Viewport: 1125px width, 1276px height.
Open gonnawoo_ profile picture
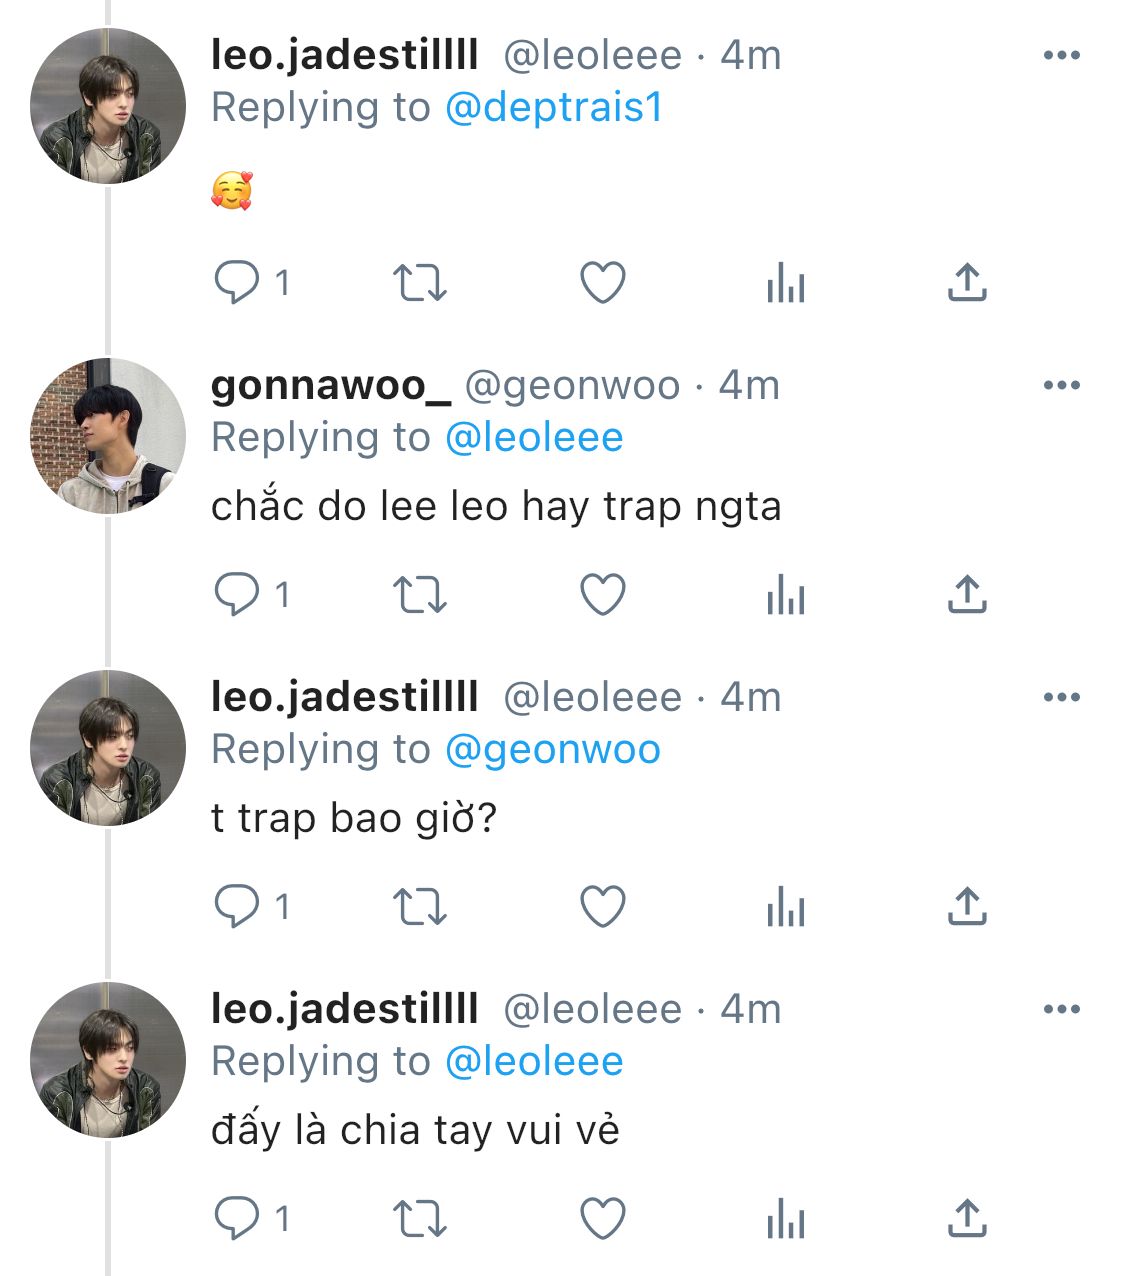108,436
